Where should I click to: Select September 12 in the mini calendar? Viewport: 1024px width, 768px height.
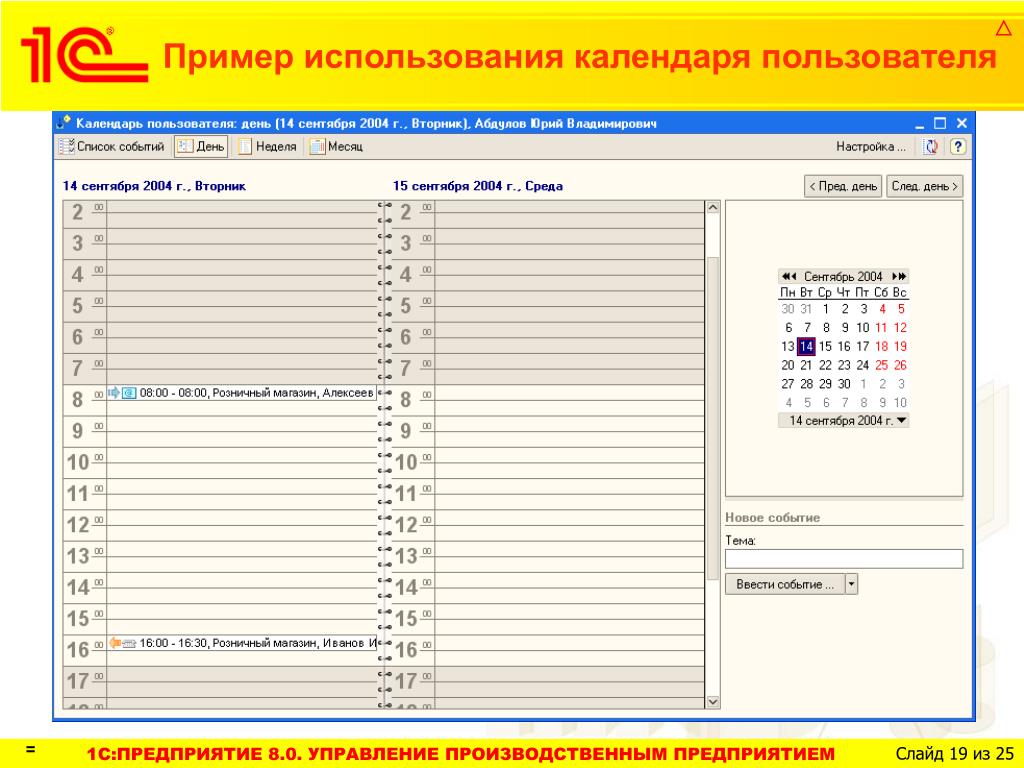pos(901,328)
